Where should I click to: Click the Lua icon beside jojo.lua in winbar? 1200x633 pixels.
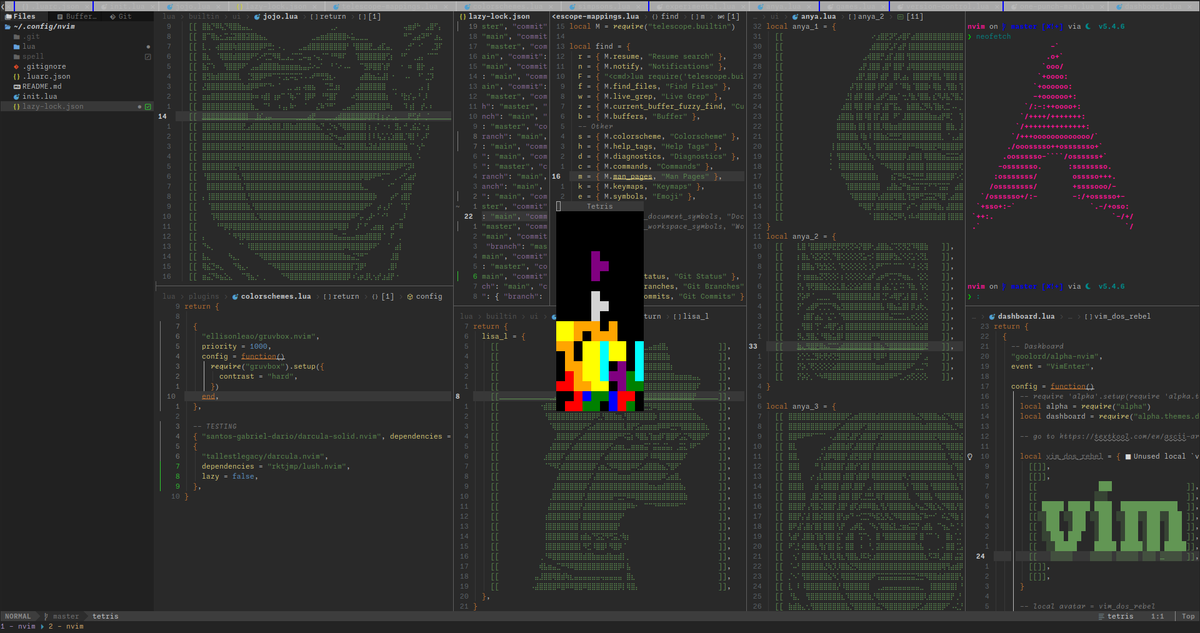[x=258, y=17]
